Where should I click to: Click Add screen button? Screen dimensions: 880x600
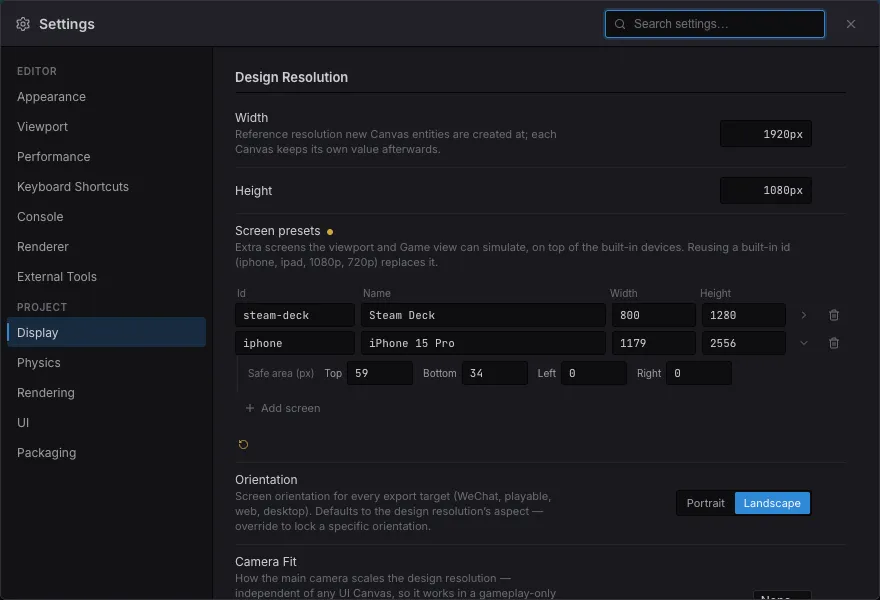(283, 408)
